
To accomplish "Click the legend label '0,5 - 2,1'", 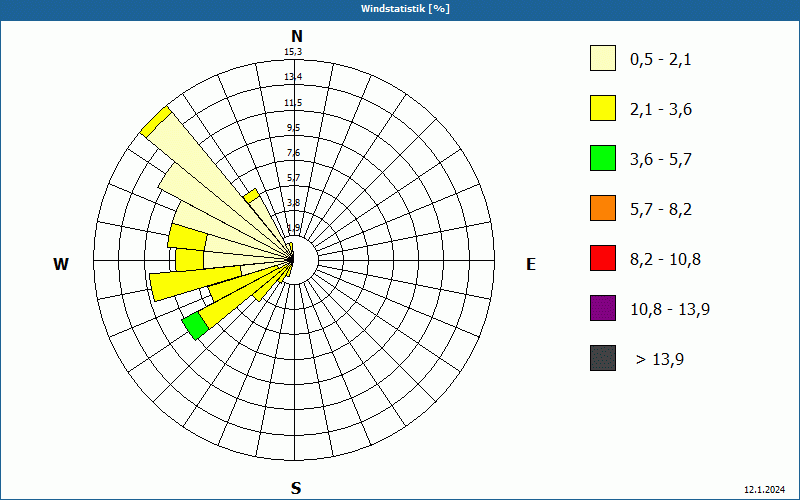I will [661, 60].
